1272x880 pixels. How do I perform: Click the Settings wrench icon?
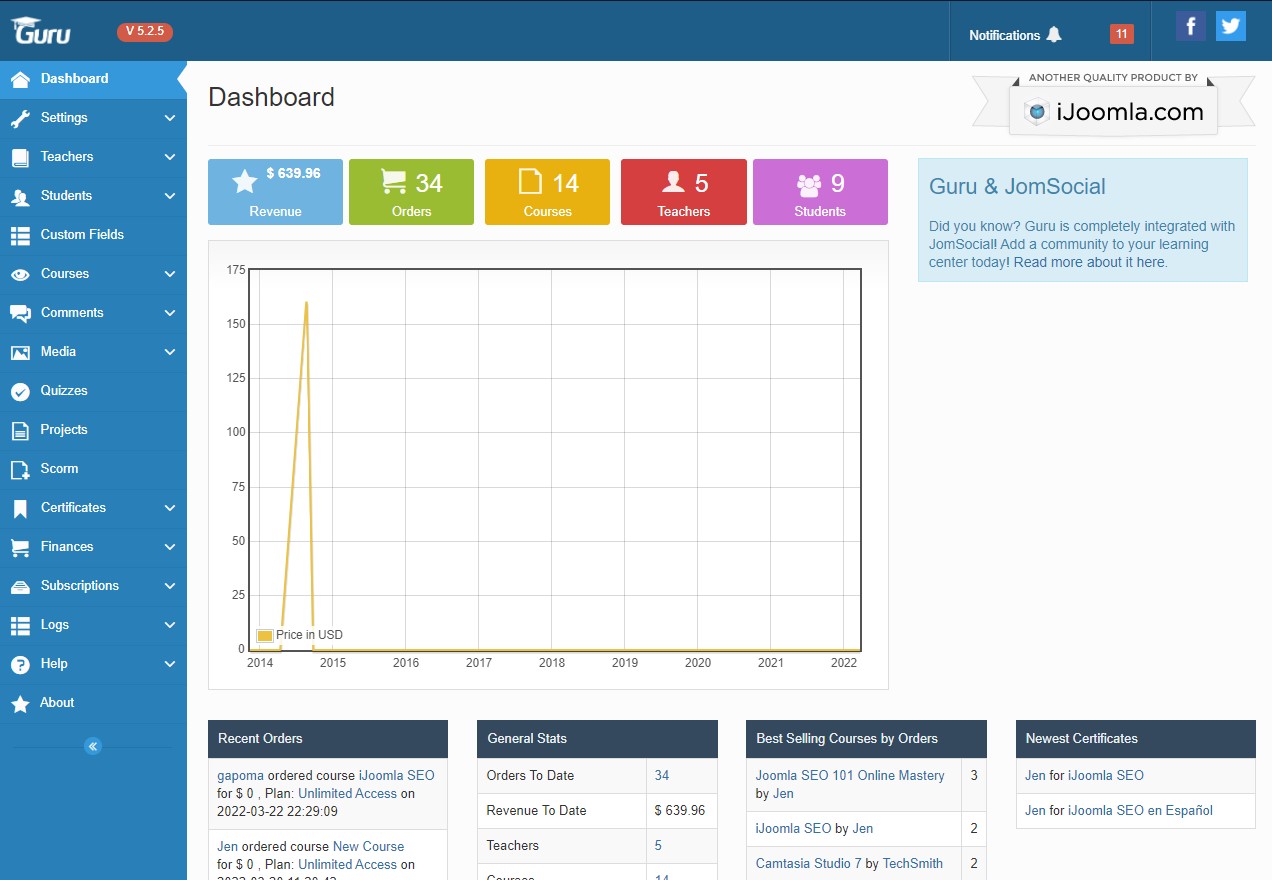[x=20, y=118]
